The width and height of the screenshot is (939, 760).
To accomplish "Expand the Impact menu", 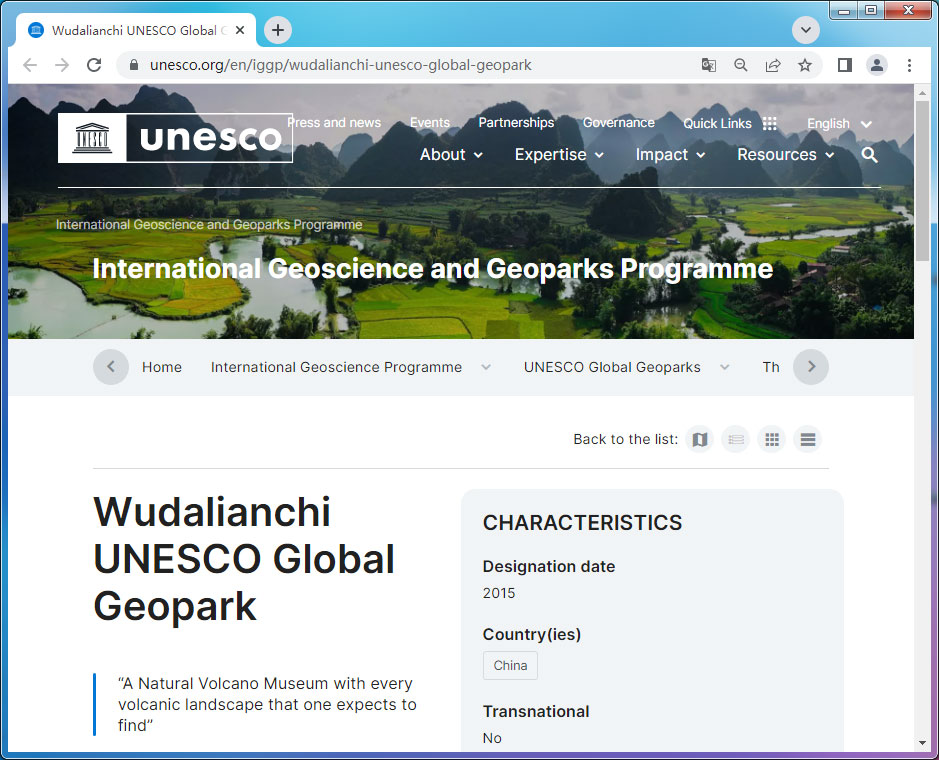I will coord(671,155).
